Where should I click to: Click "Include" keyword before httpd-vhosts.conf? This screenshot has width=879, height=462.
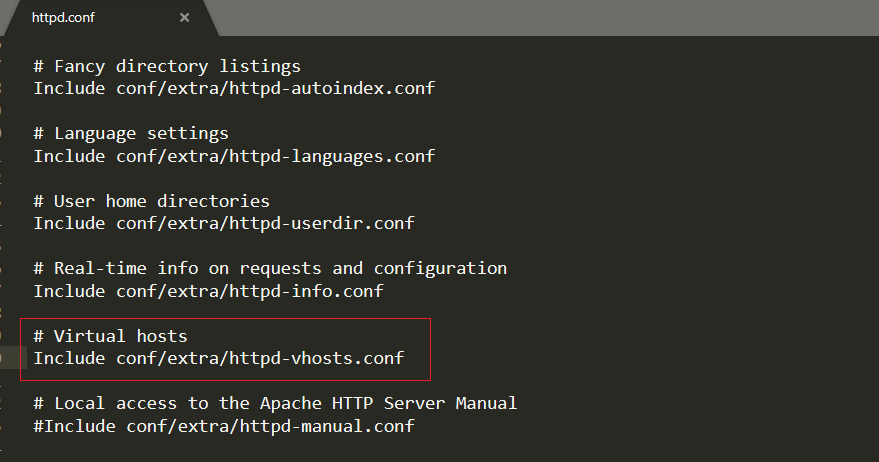pos(69,358)
